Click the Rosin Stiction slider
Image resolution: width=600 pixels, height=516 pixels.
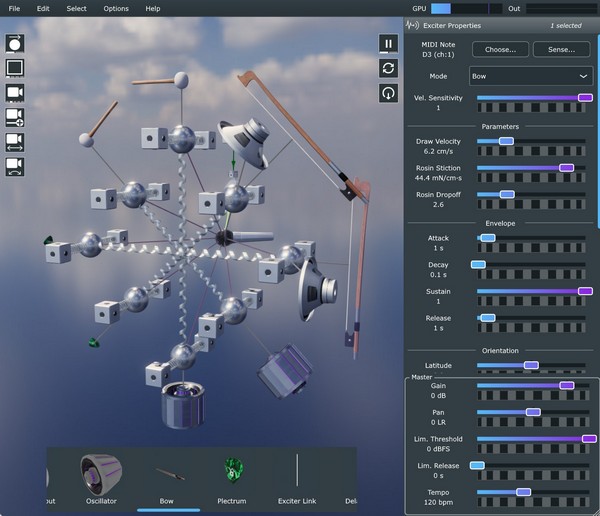click(x=531, y=168)
